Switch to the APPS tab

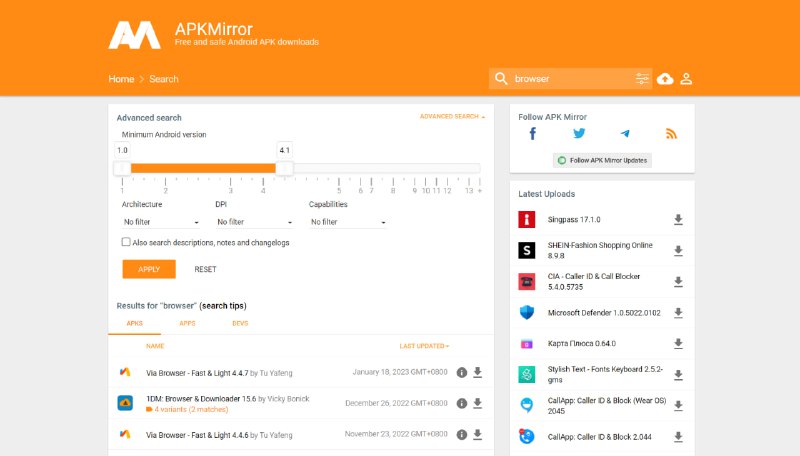pos(187,323)
